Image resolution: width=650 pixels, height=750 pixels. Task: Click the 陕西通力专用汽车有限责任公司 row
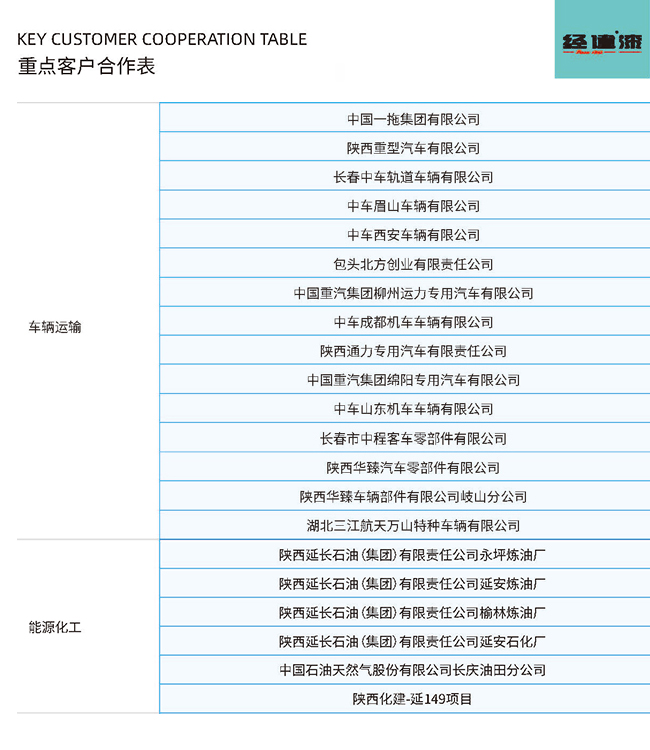(x=413, y=351)
